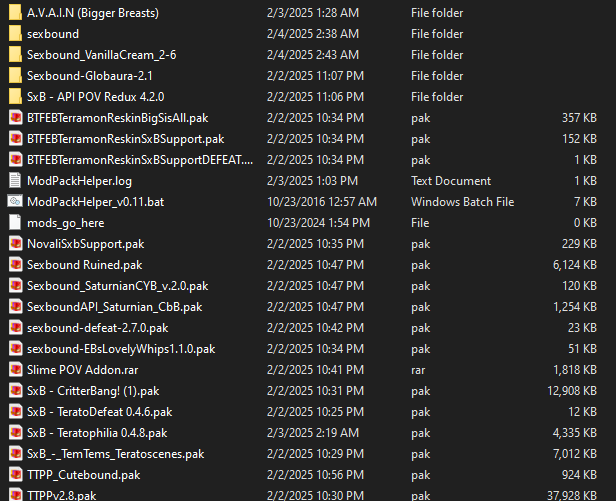Click the ModPackHelper.log text document icon
The height and width of the screenshot is (501, 616).
[14, 181]
